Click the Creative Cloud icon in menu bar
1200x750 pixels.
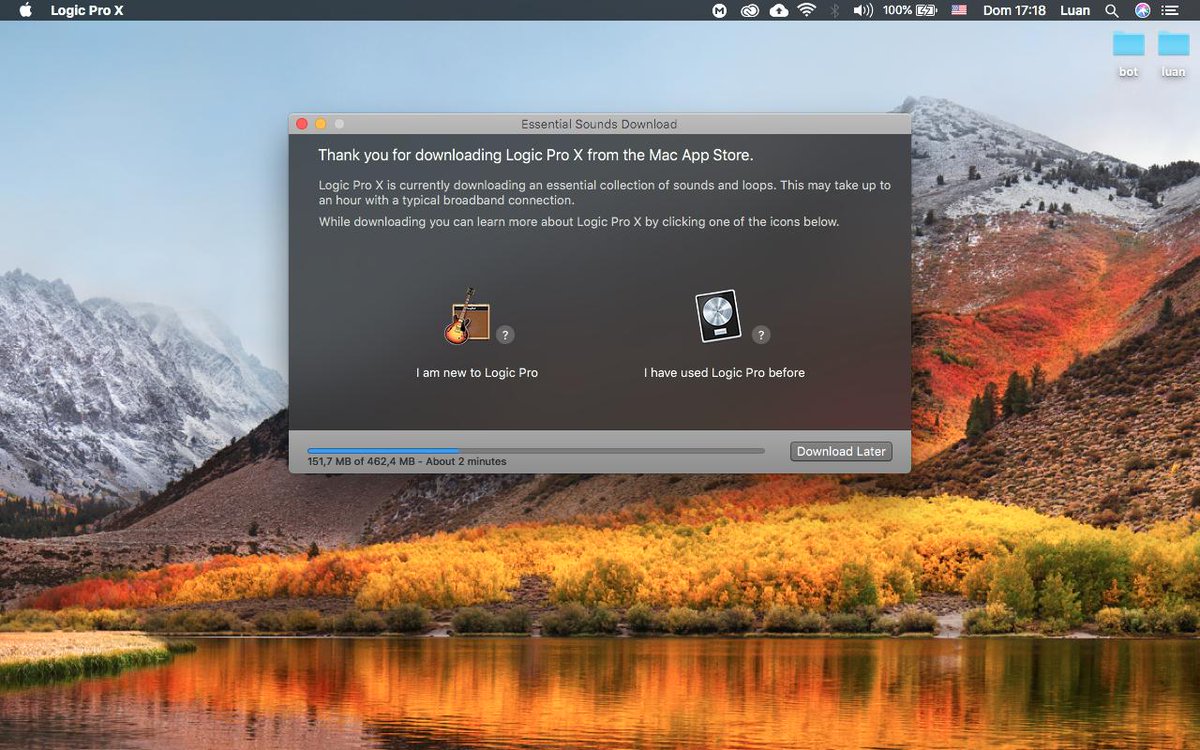(x=749, y=10)
